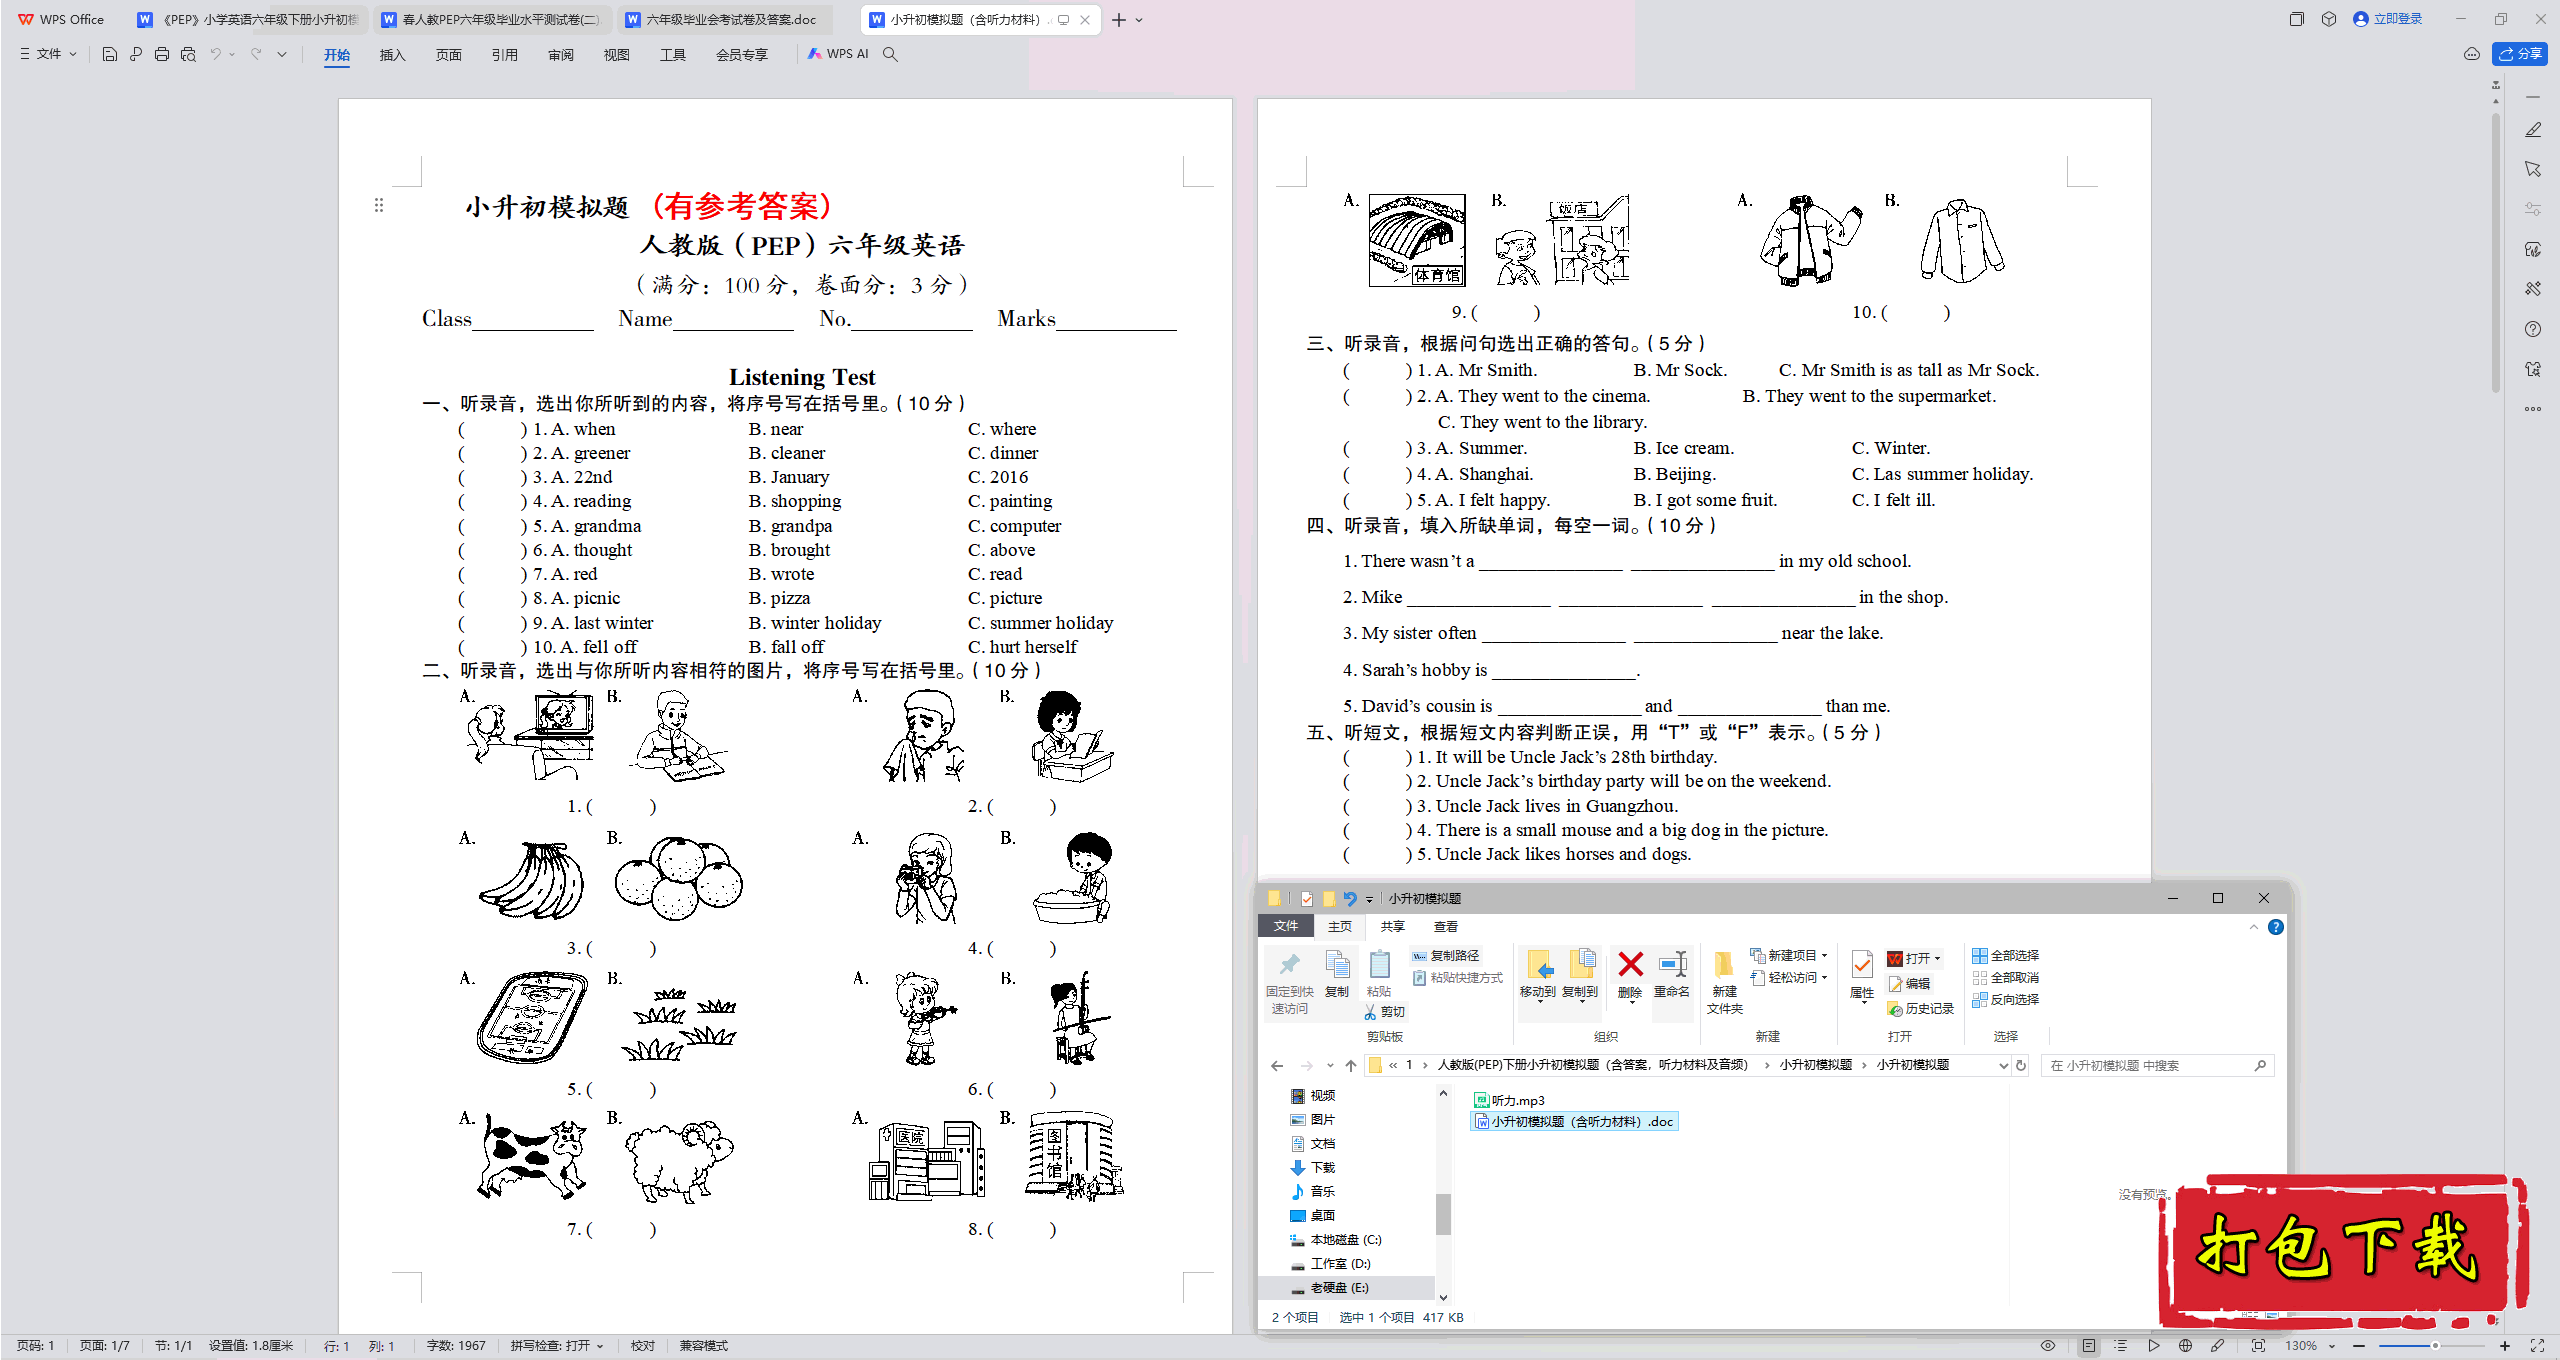Click 历史记录 in Explorer ribbon
The height and width of the screenshot is (1360, 2560).
(x=1920, y=1009)
